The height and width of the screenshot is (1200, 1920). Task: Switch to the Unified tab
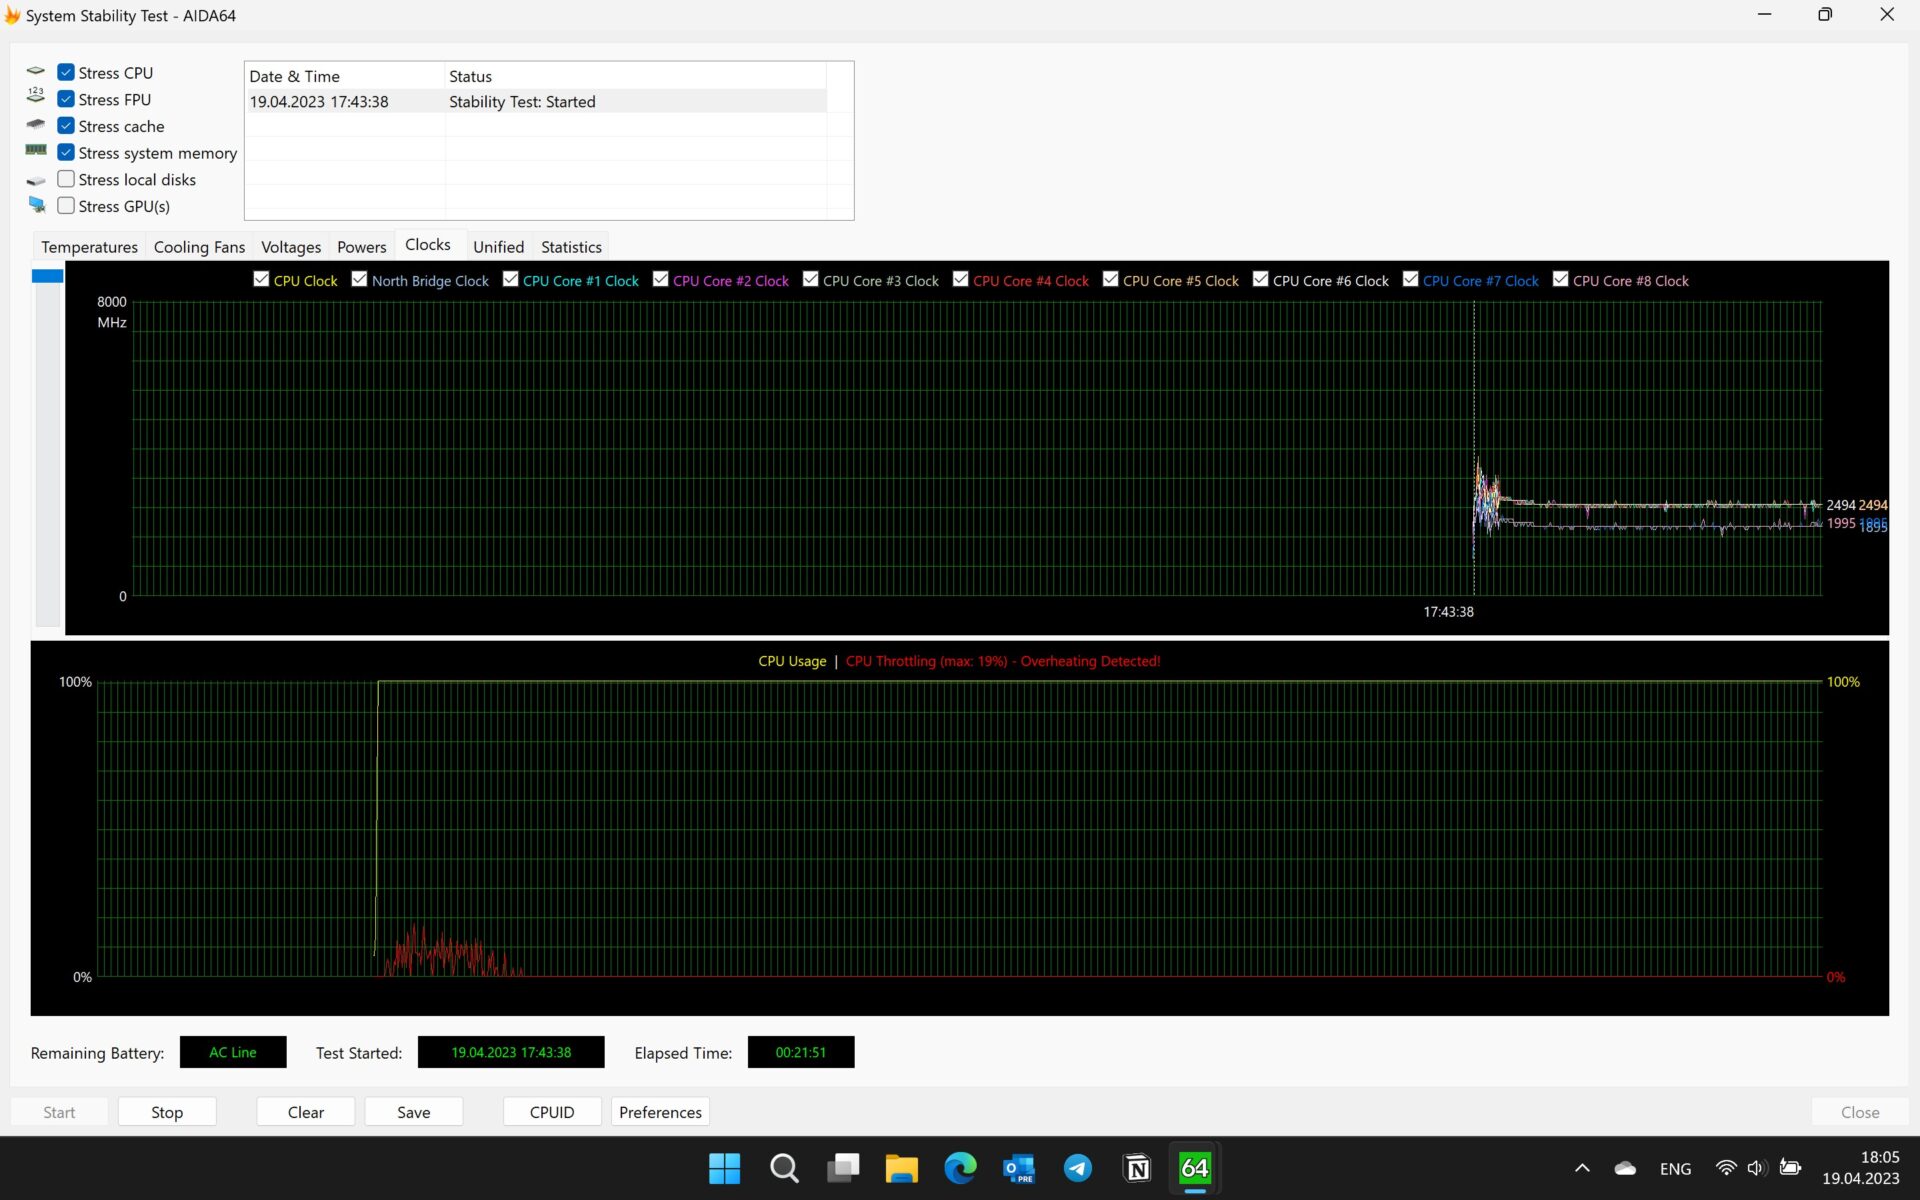(498, 247)
